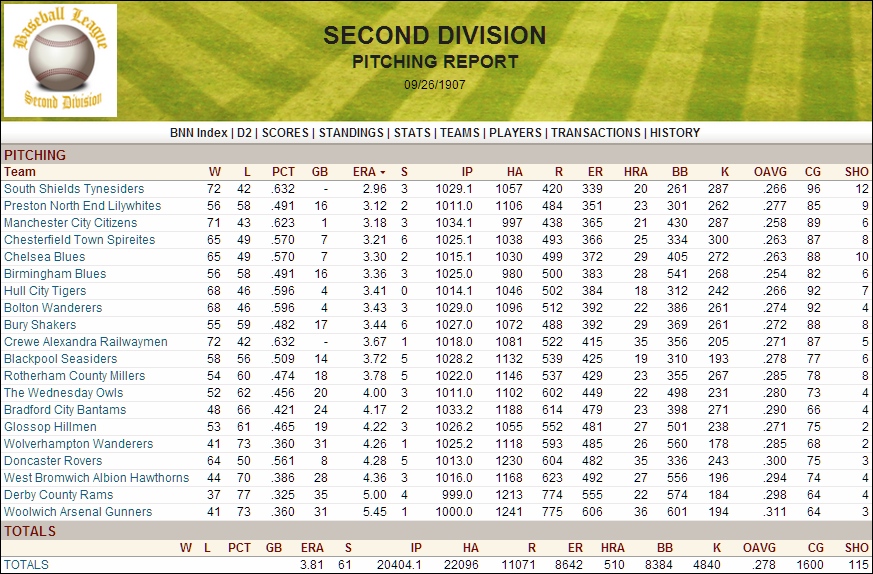Sort by the BB column header
The height and width of the screenshot is (574, 873).
680,172
